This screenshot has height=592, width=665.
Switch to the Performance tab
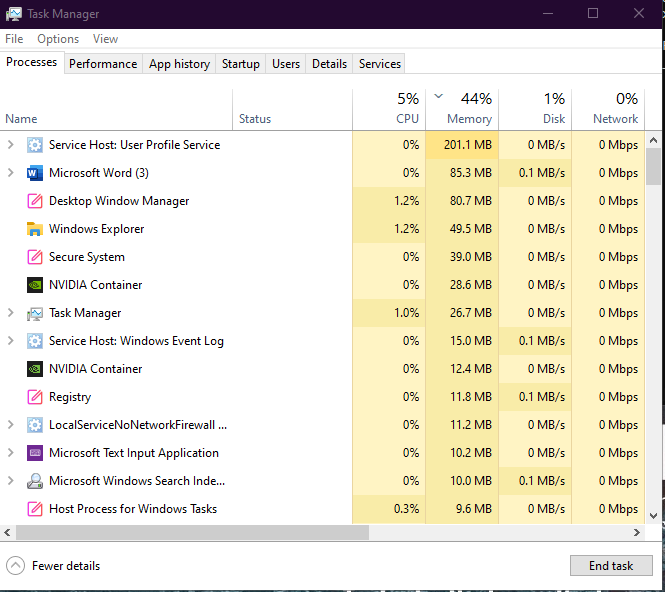point(103,64)
